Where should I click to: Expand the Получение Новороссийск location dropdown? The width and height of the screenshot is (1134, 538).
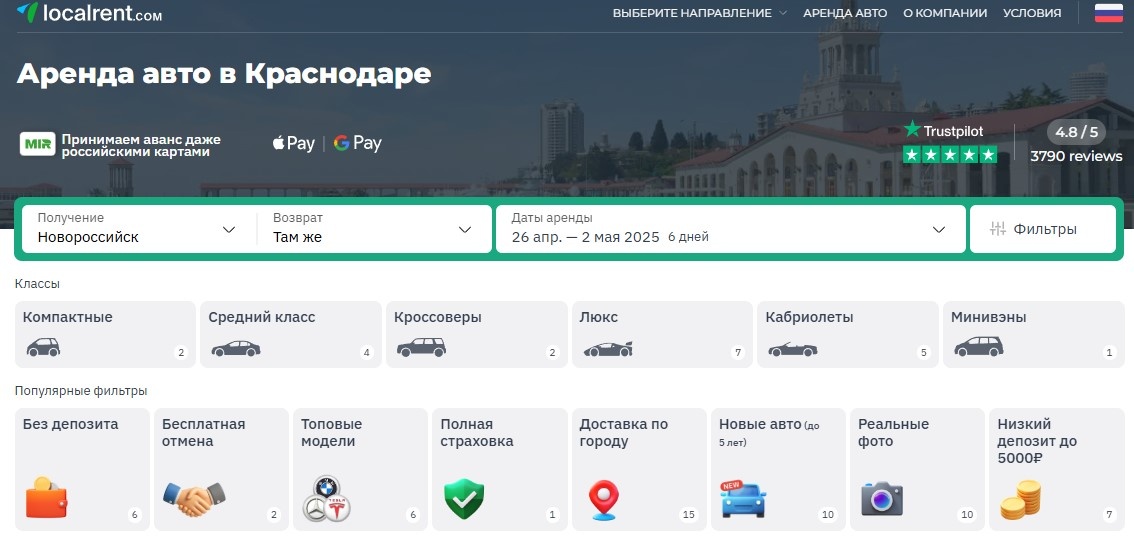140,229
